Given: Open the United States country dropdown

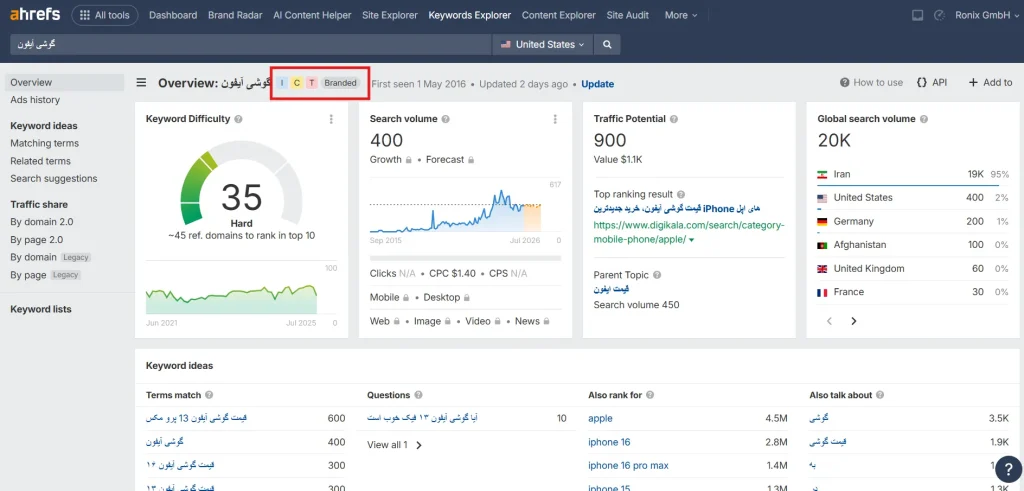Looking at the screenshot, I should [542, 44].
